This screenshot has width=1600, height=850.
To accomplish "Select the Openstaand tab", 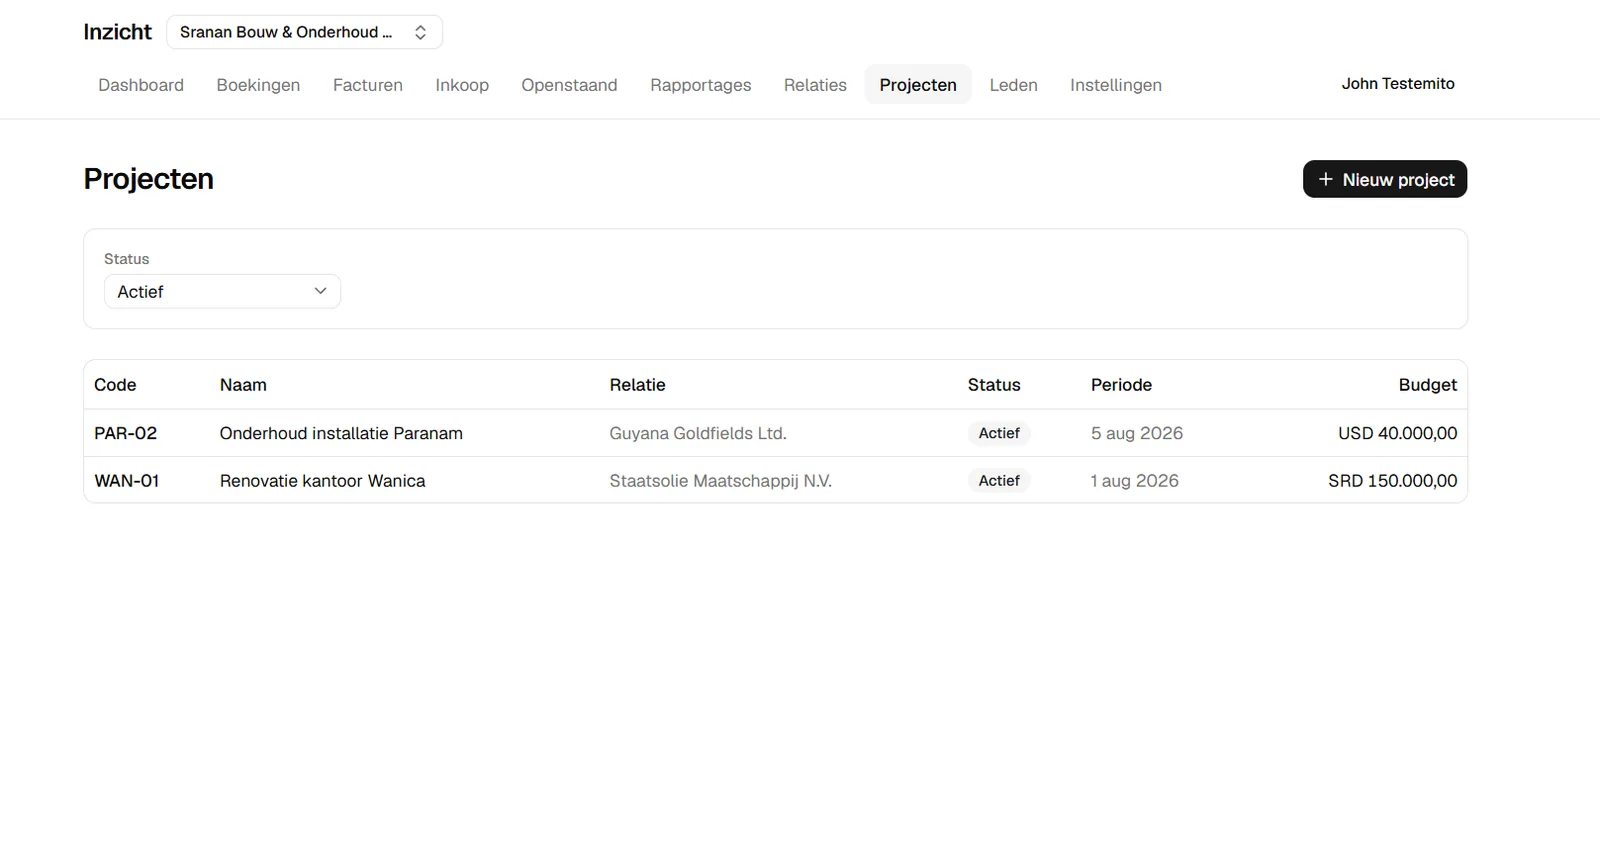I will click(x=569, y=85).
